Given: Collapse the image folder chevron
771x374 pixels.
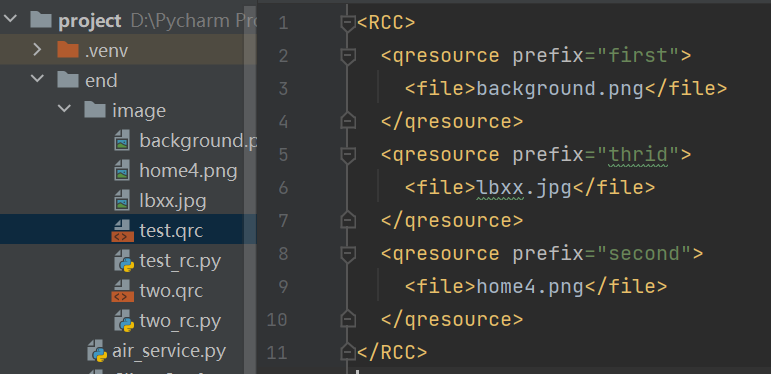Looking at the screenshot, I should pyautogui.click(x=64, y=109).
